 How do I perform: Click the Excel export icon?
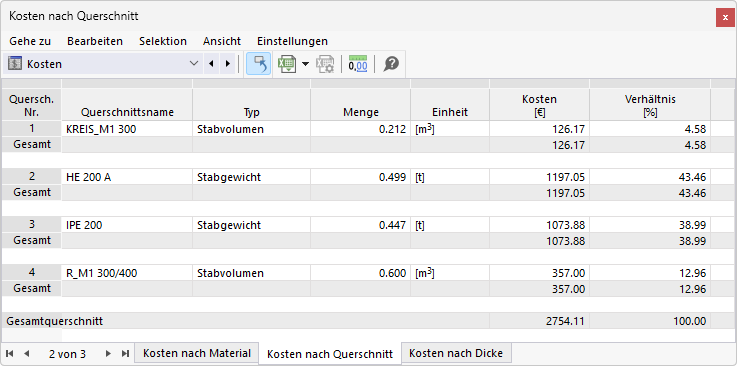[x=287, y=63]
